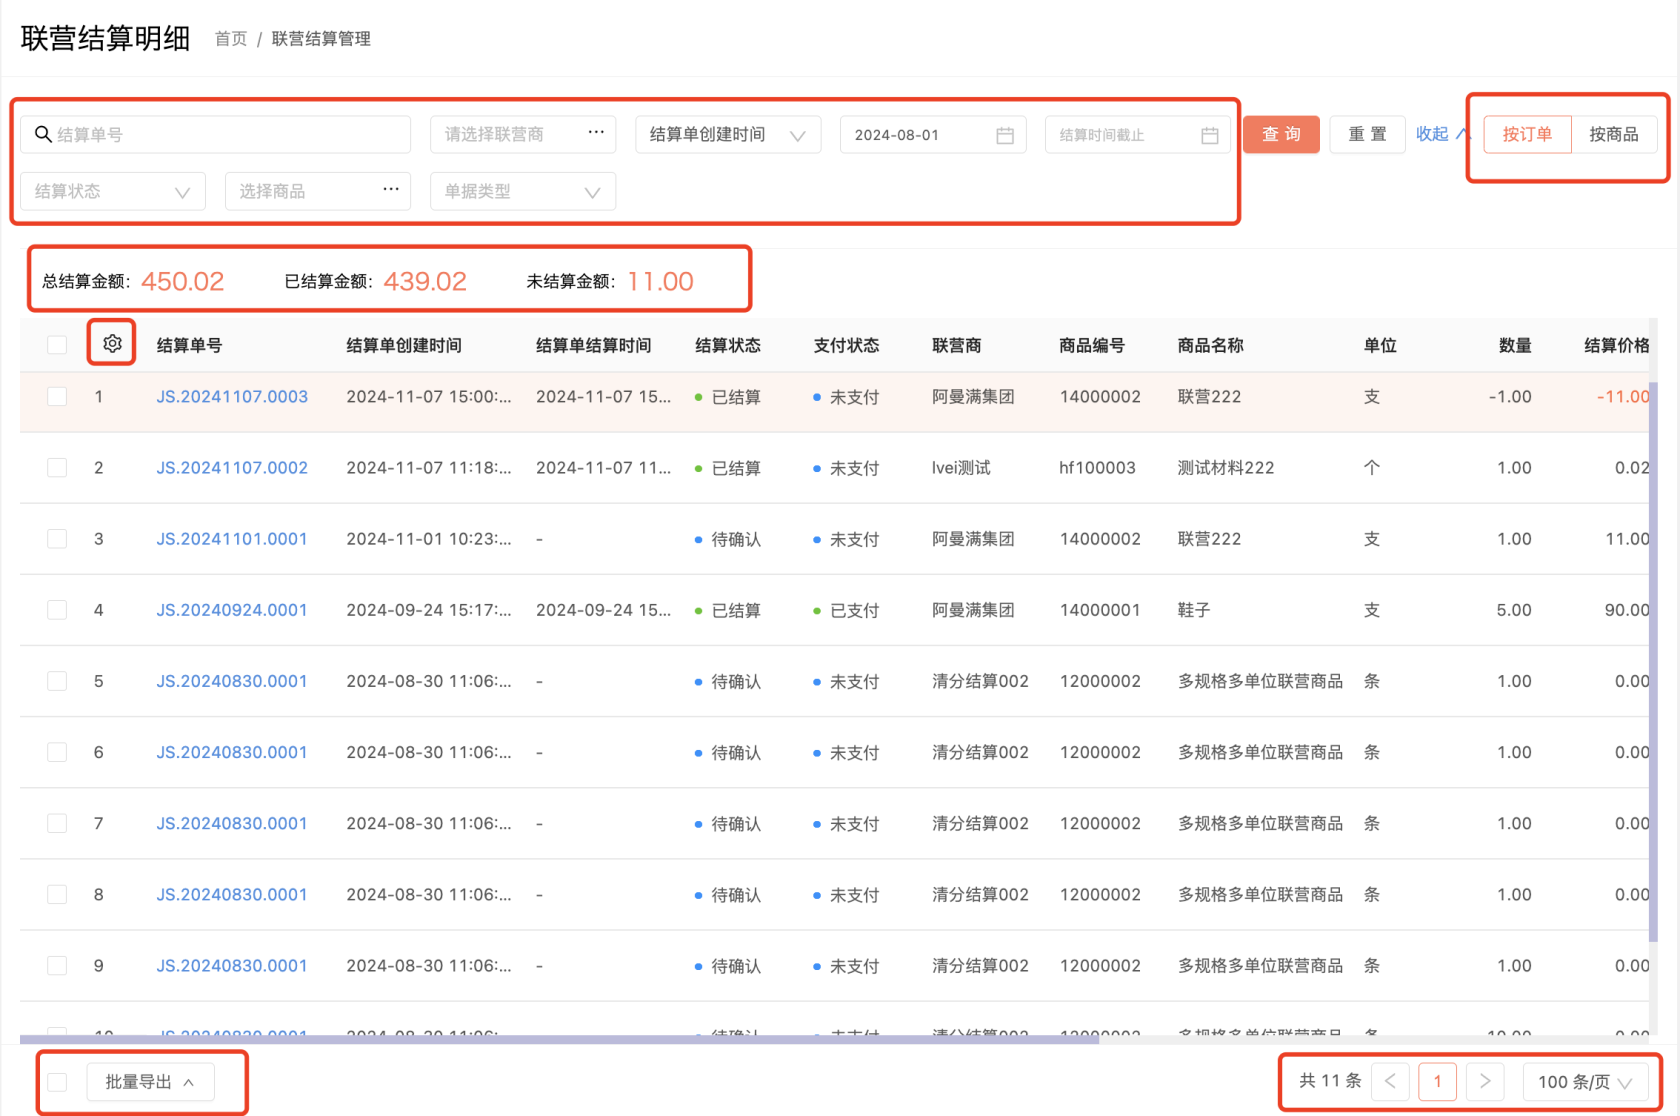Viewport: 1680px width, 1116px height.
Task: Click the 商品名称 column header
Action: point(1210,345)
